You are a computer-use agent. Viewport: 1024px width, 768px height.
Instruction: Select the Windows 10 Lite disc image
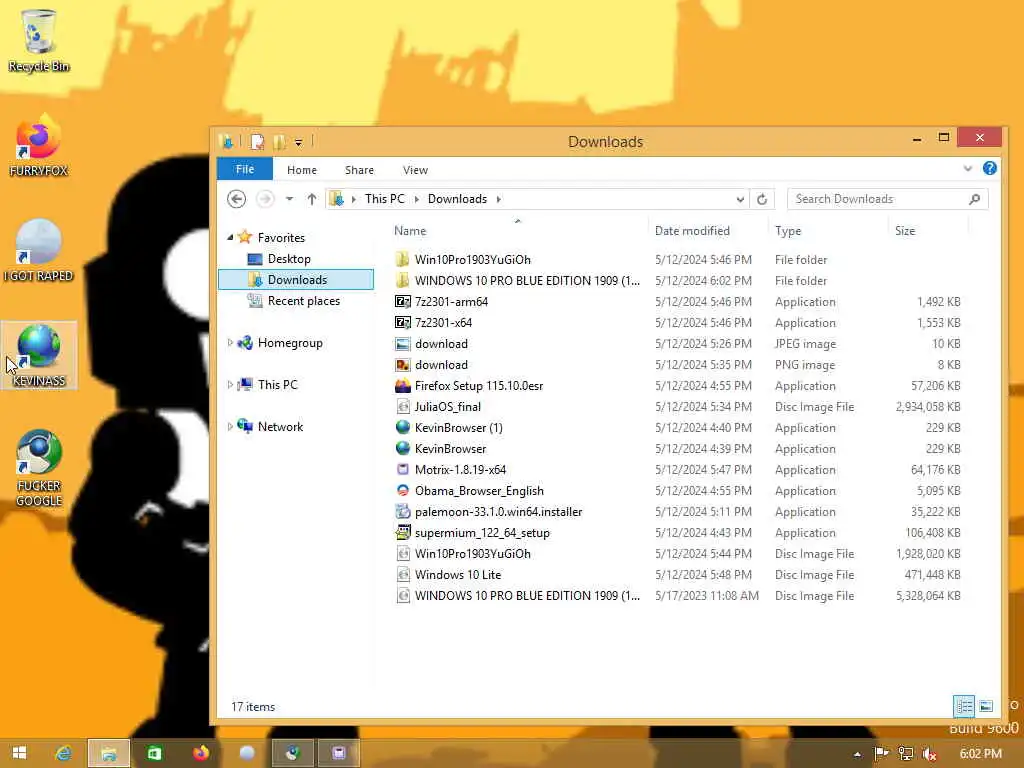679,575
